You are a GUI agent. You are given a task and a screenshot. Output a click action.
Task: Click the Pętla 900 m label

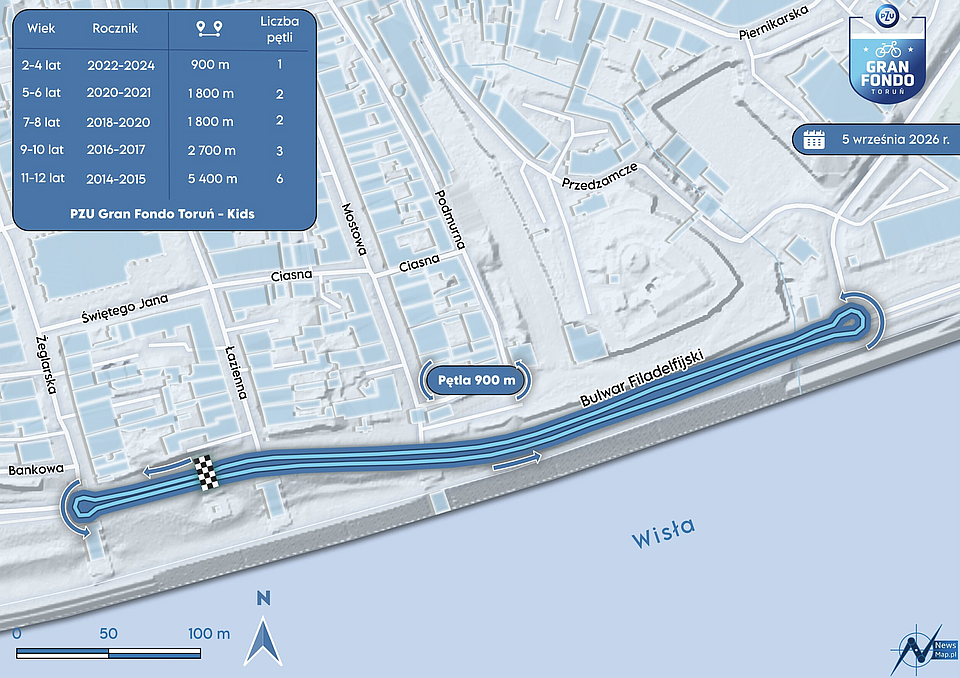477,380
